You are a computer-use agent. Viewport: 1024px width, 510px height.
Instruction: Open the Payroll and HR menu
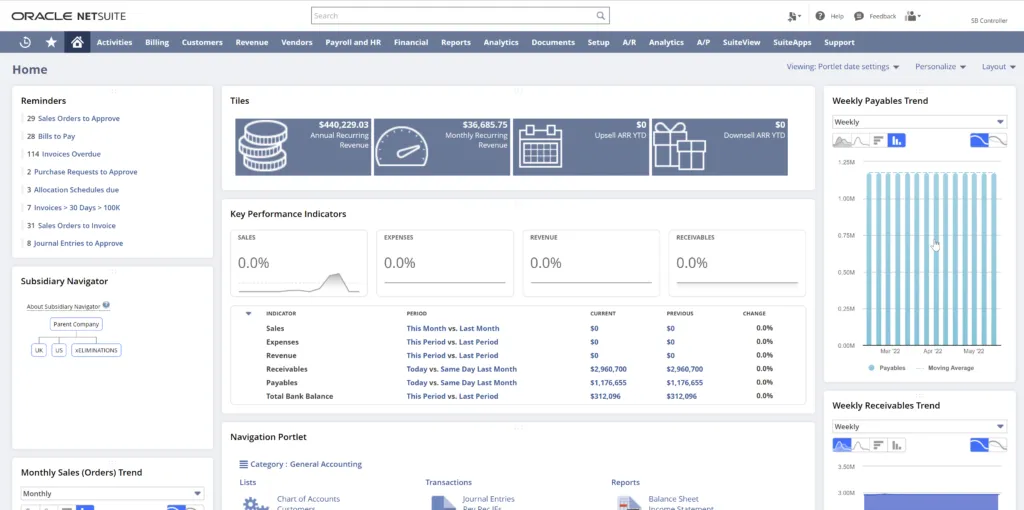click(x=353, y=42)
